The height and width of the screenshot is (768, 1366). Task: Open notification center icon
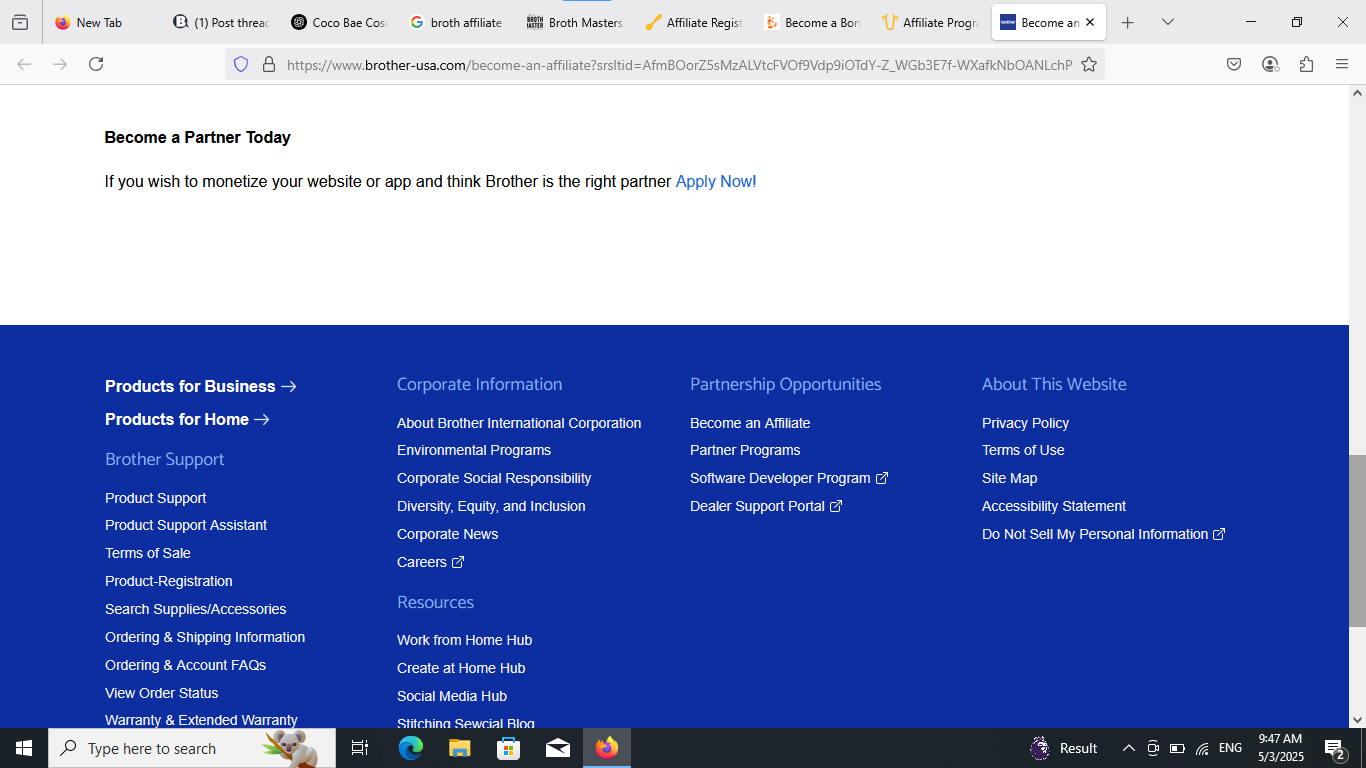tap(1334, 748)
